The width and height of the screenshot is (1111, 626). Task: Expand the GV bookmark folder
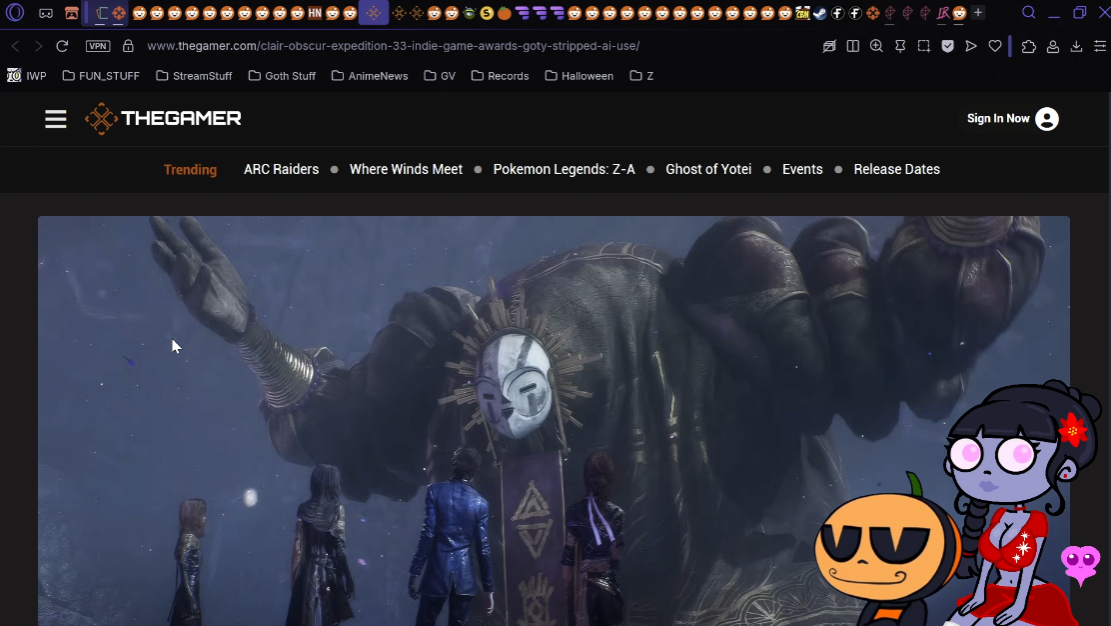pos(439,76)
